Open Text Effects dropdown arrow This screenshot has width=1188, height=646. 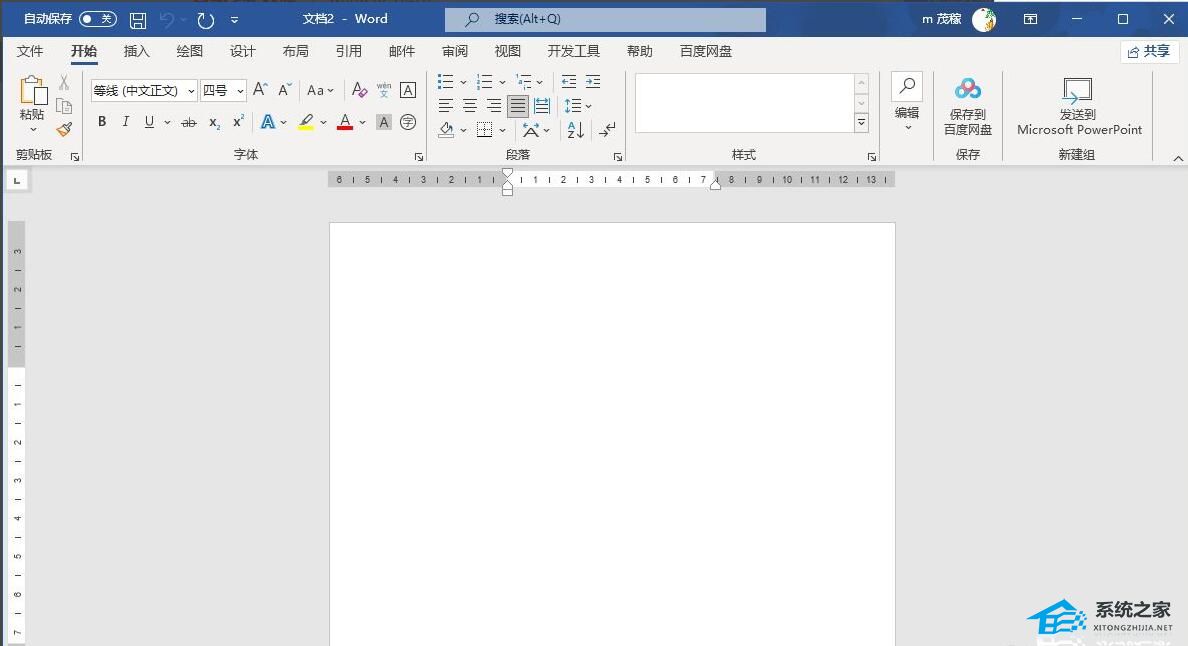click(x=284, y=122)
